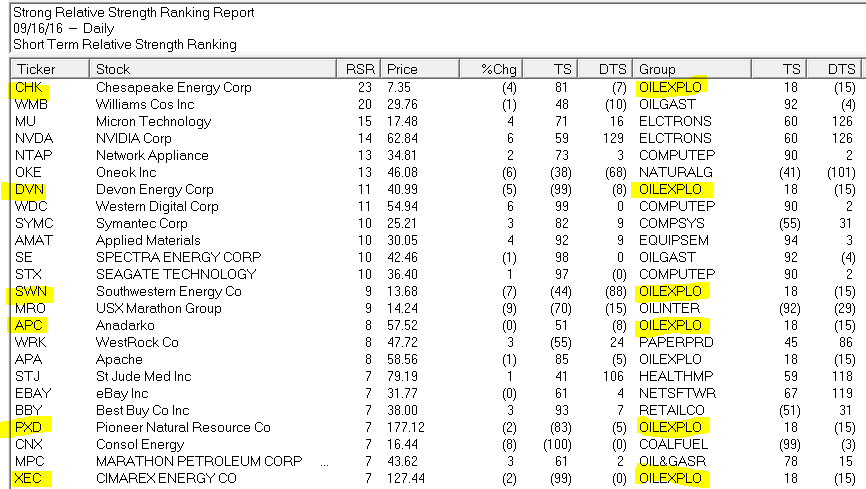The width and height of the screenshot is (866, 489).
Task: Click Network Appliance stock name
Action: click(152, 155)
